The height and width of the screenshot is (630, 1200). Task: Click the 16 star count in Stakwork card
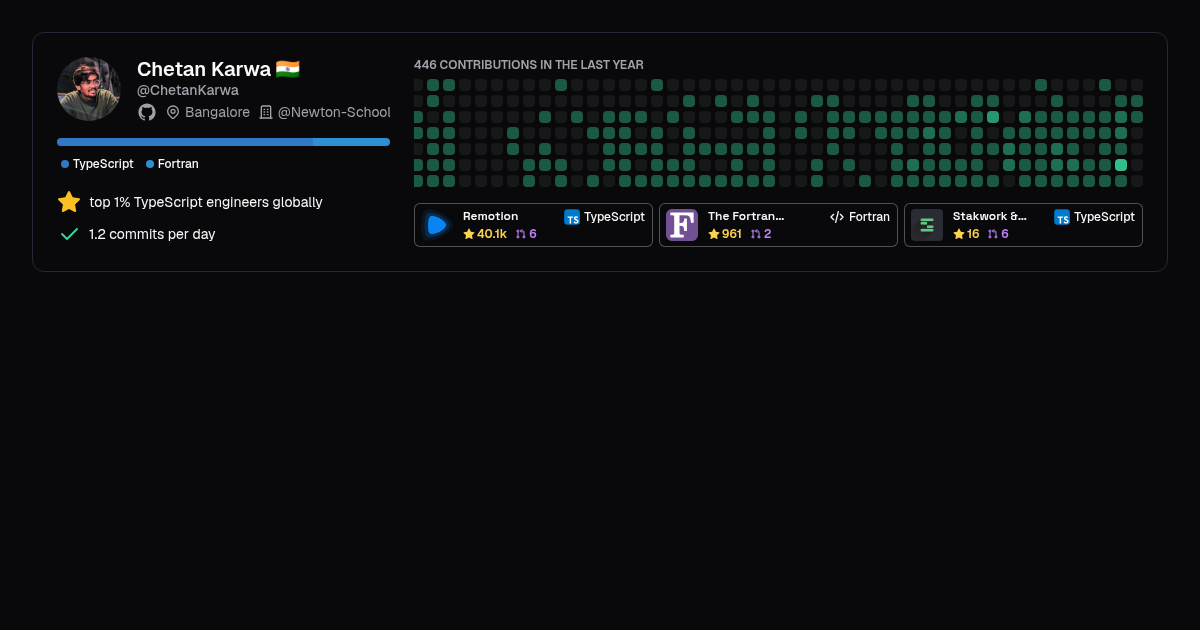(x=973, y=234)
